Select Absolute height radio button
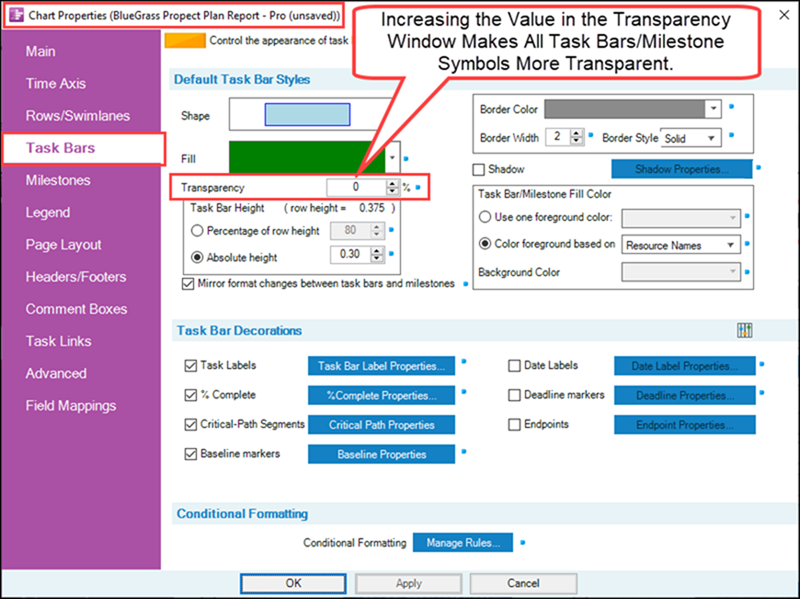 [197, 257]
